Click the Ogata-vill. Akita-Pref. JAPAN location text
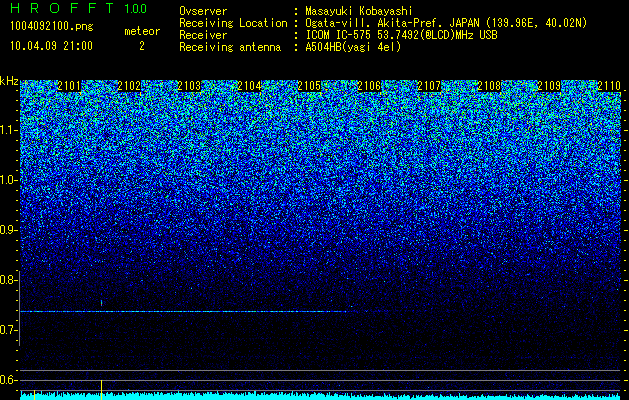The image size is (629, 400). [446, 23]
